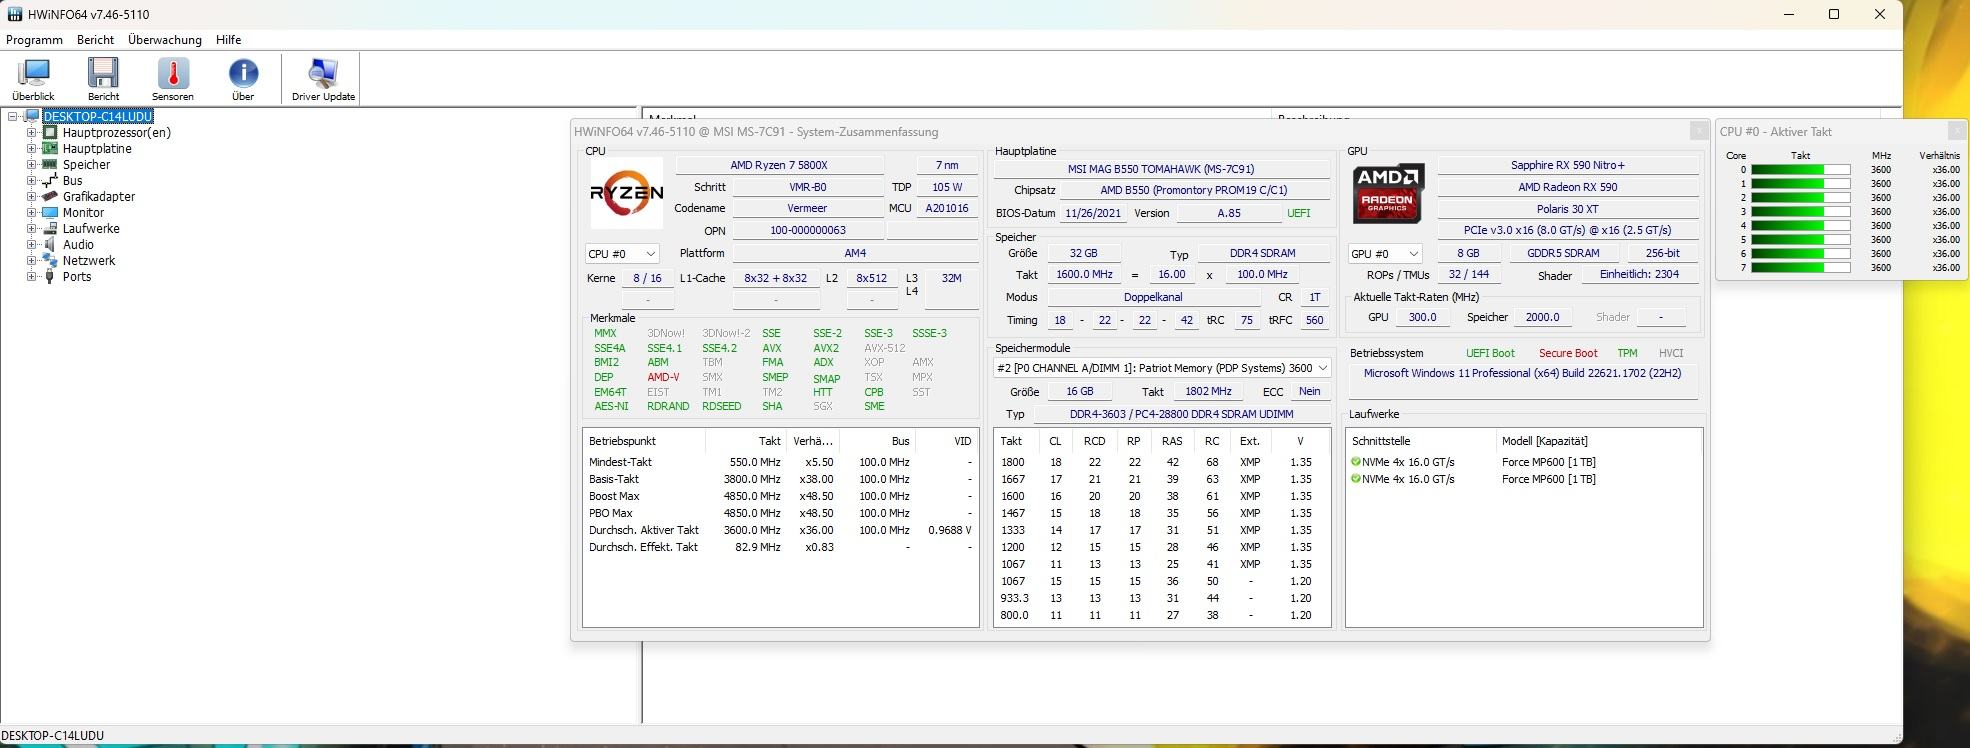Open Sensoren thermometer icon

coord(173,79)
